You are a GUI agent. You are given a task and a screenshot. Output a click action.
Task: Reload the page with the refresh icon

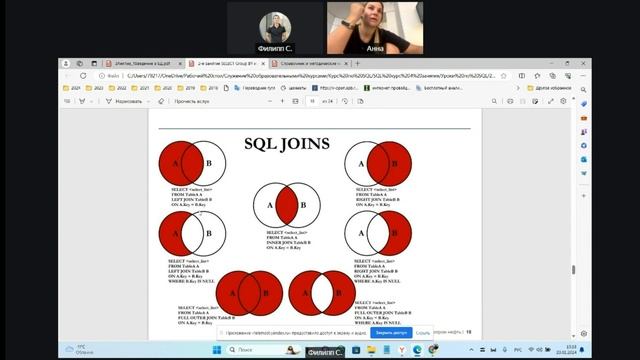click(x=83, y=76)
